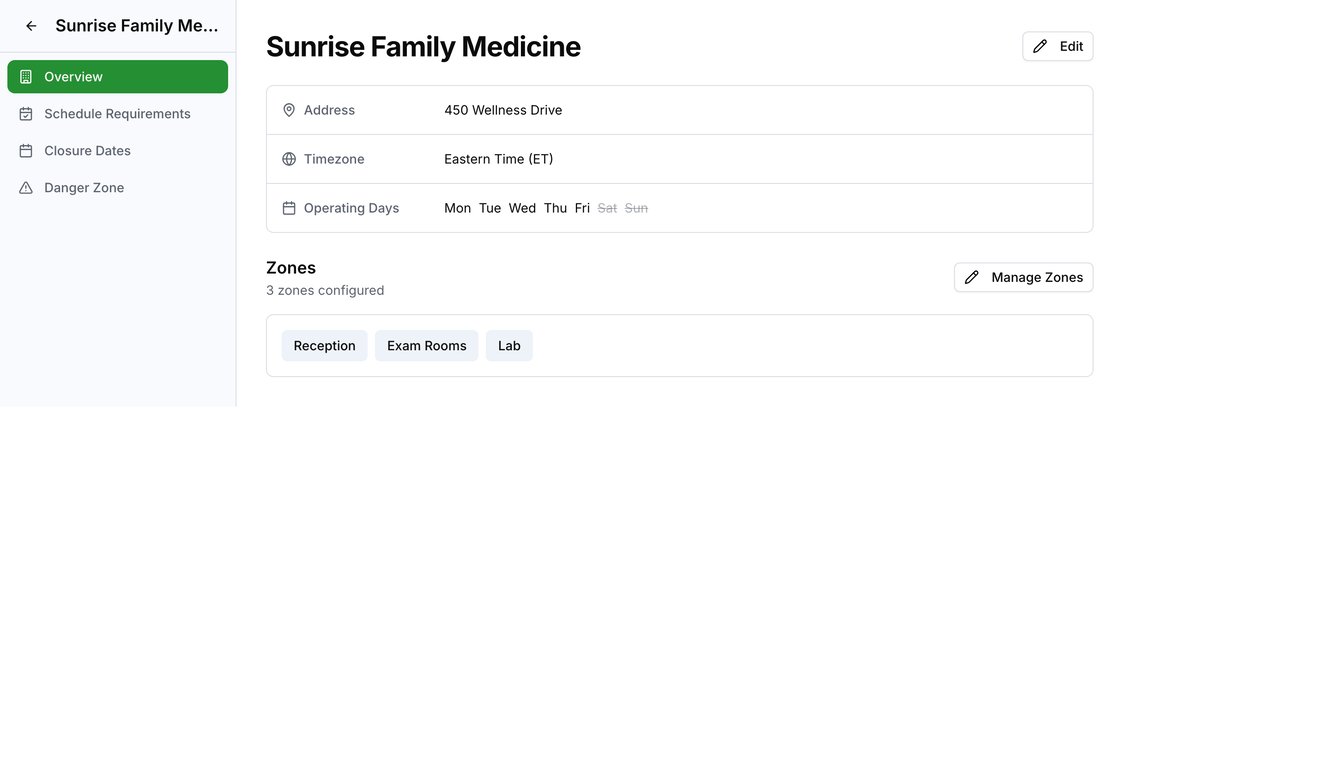Screen dimensions: 1330x768
Task: Click the Danger Zone warning triangle icon
Action: pyautogui.click(x=26, y=188)
